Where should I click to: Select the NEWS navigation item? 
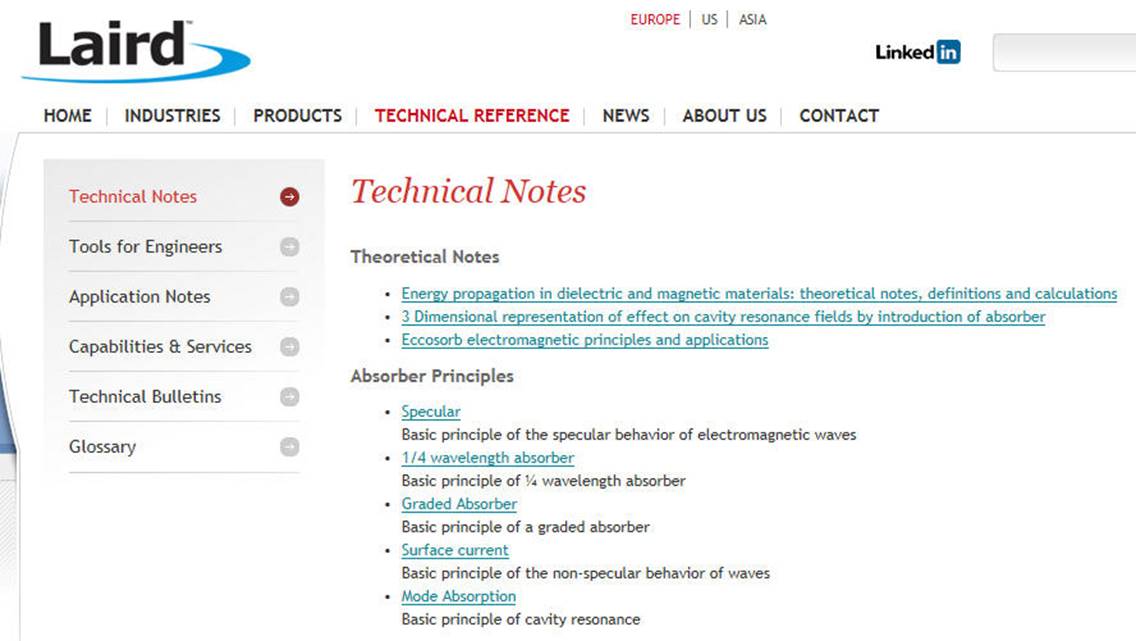pos(626,116)
